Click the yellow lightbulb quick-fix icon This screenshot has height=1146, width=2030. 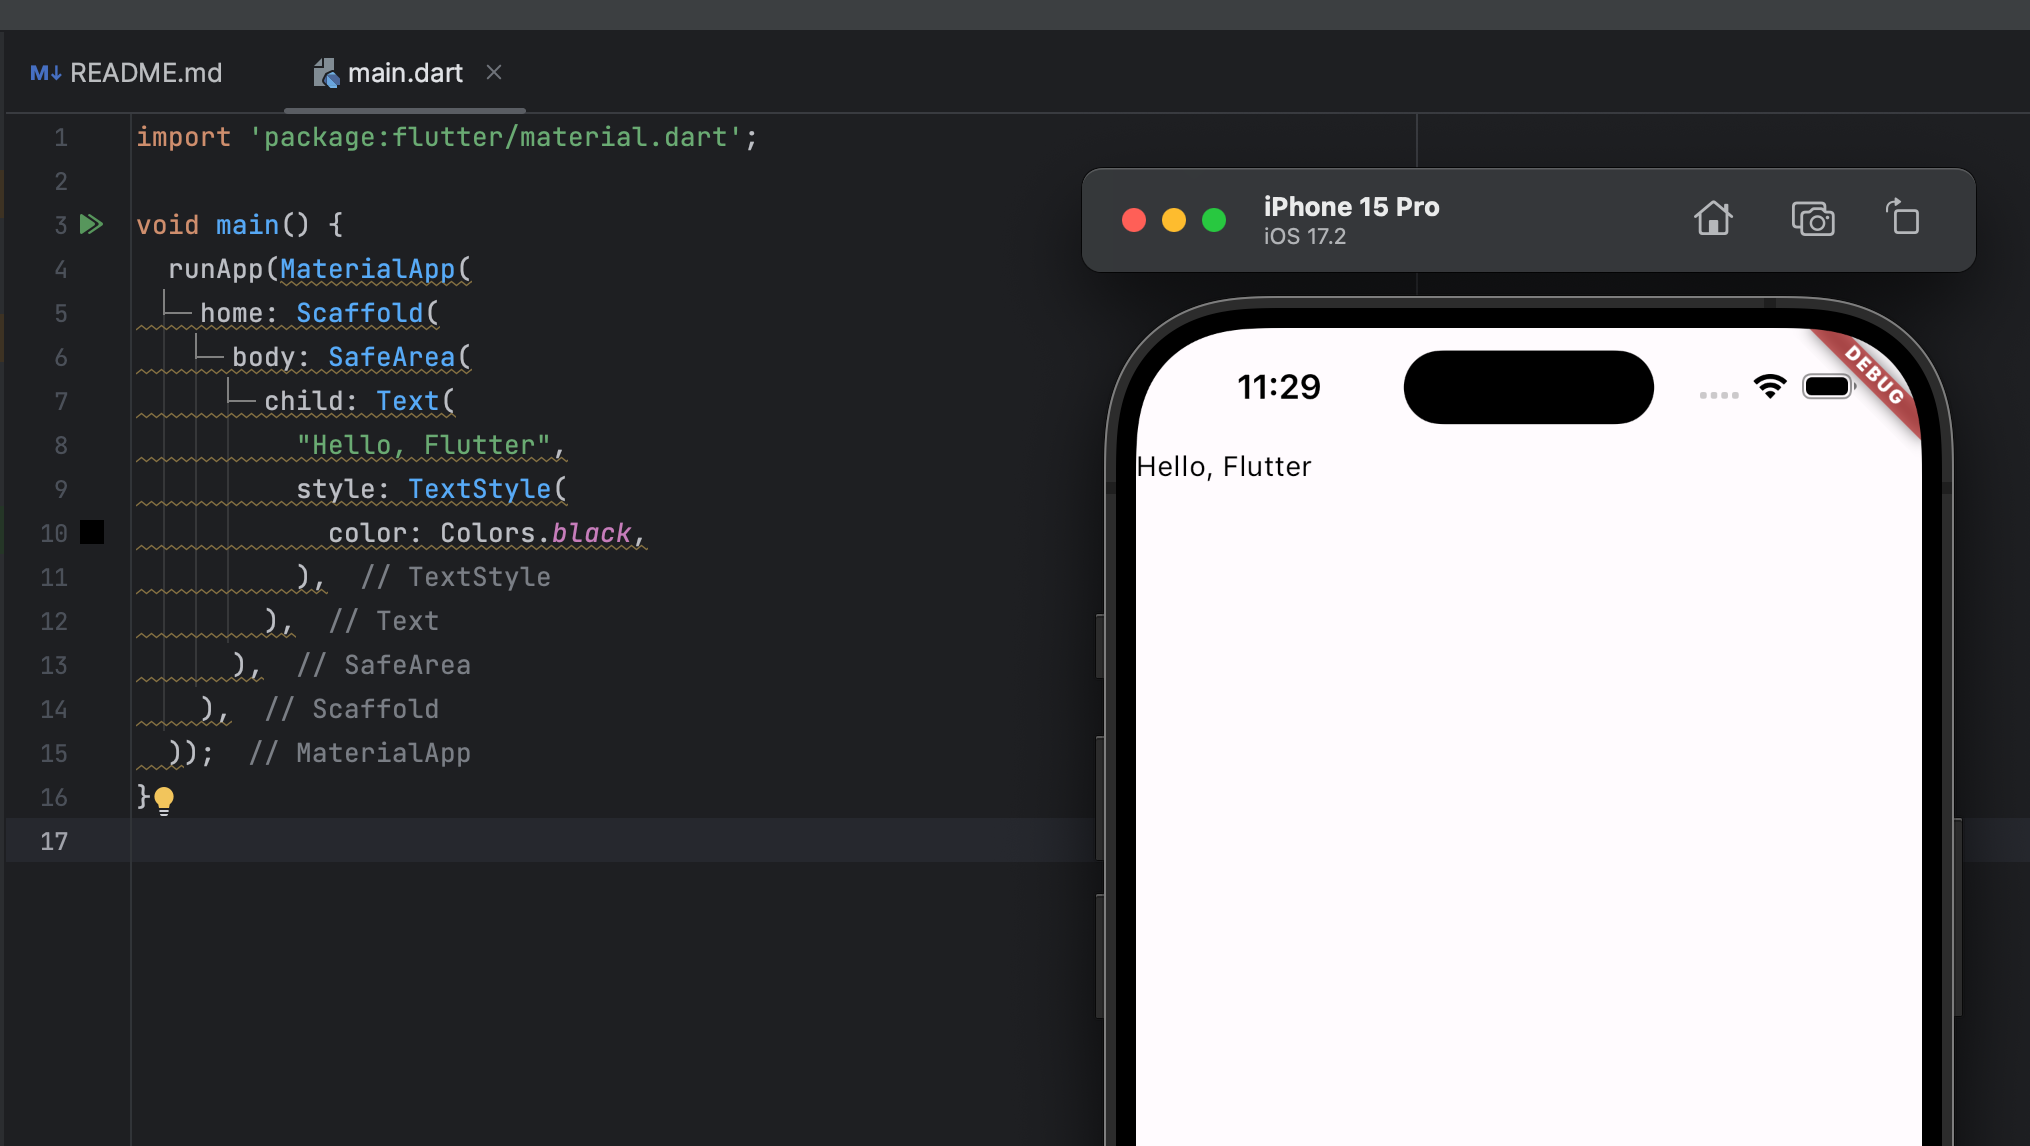[x=164, y=799]
